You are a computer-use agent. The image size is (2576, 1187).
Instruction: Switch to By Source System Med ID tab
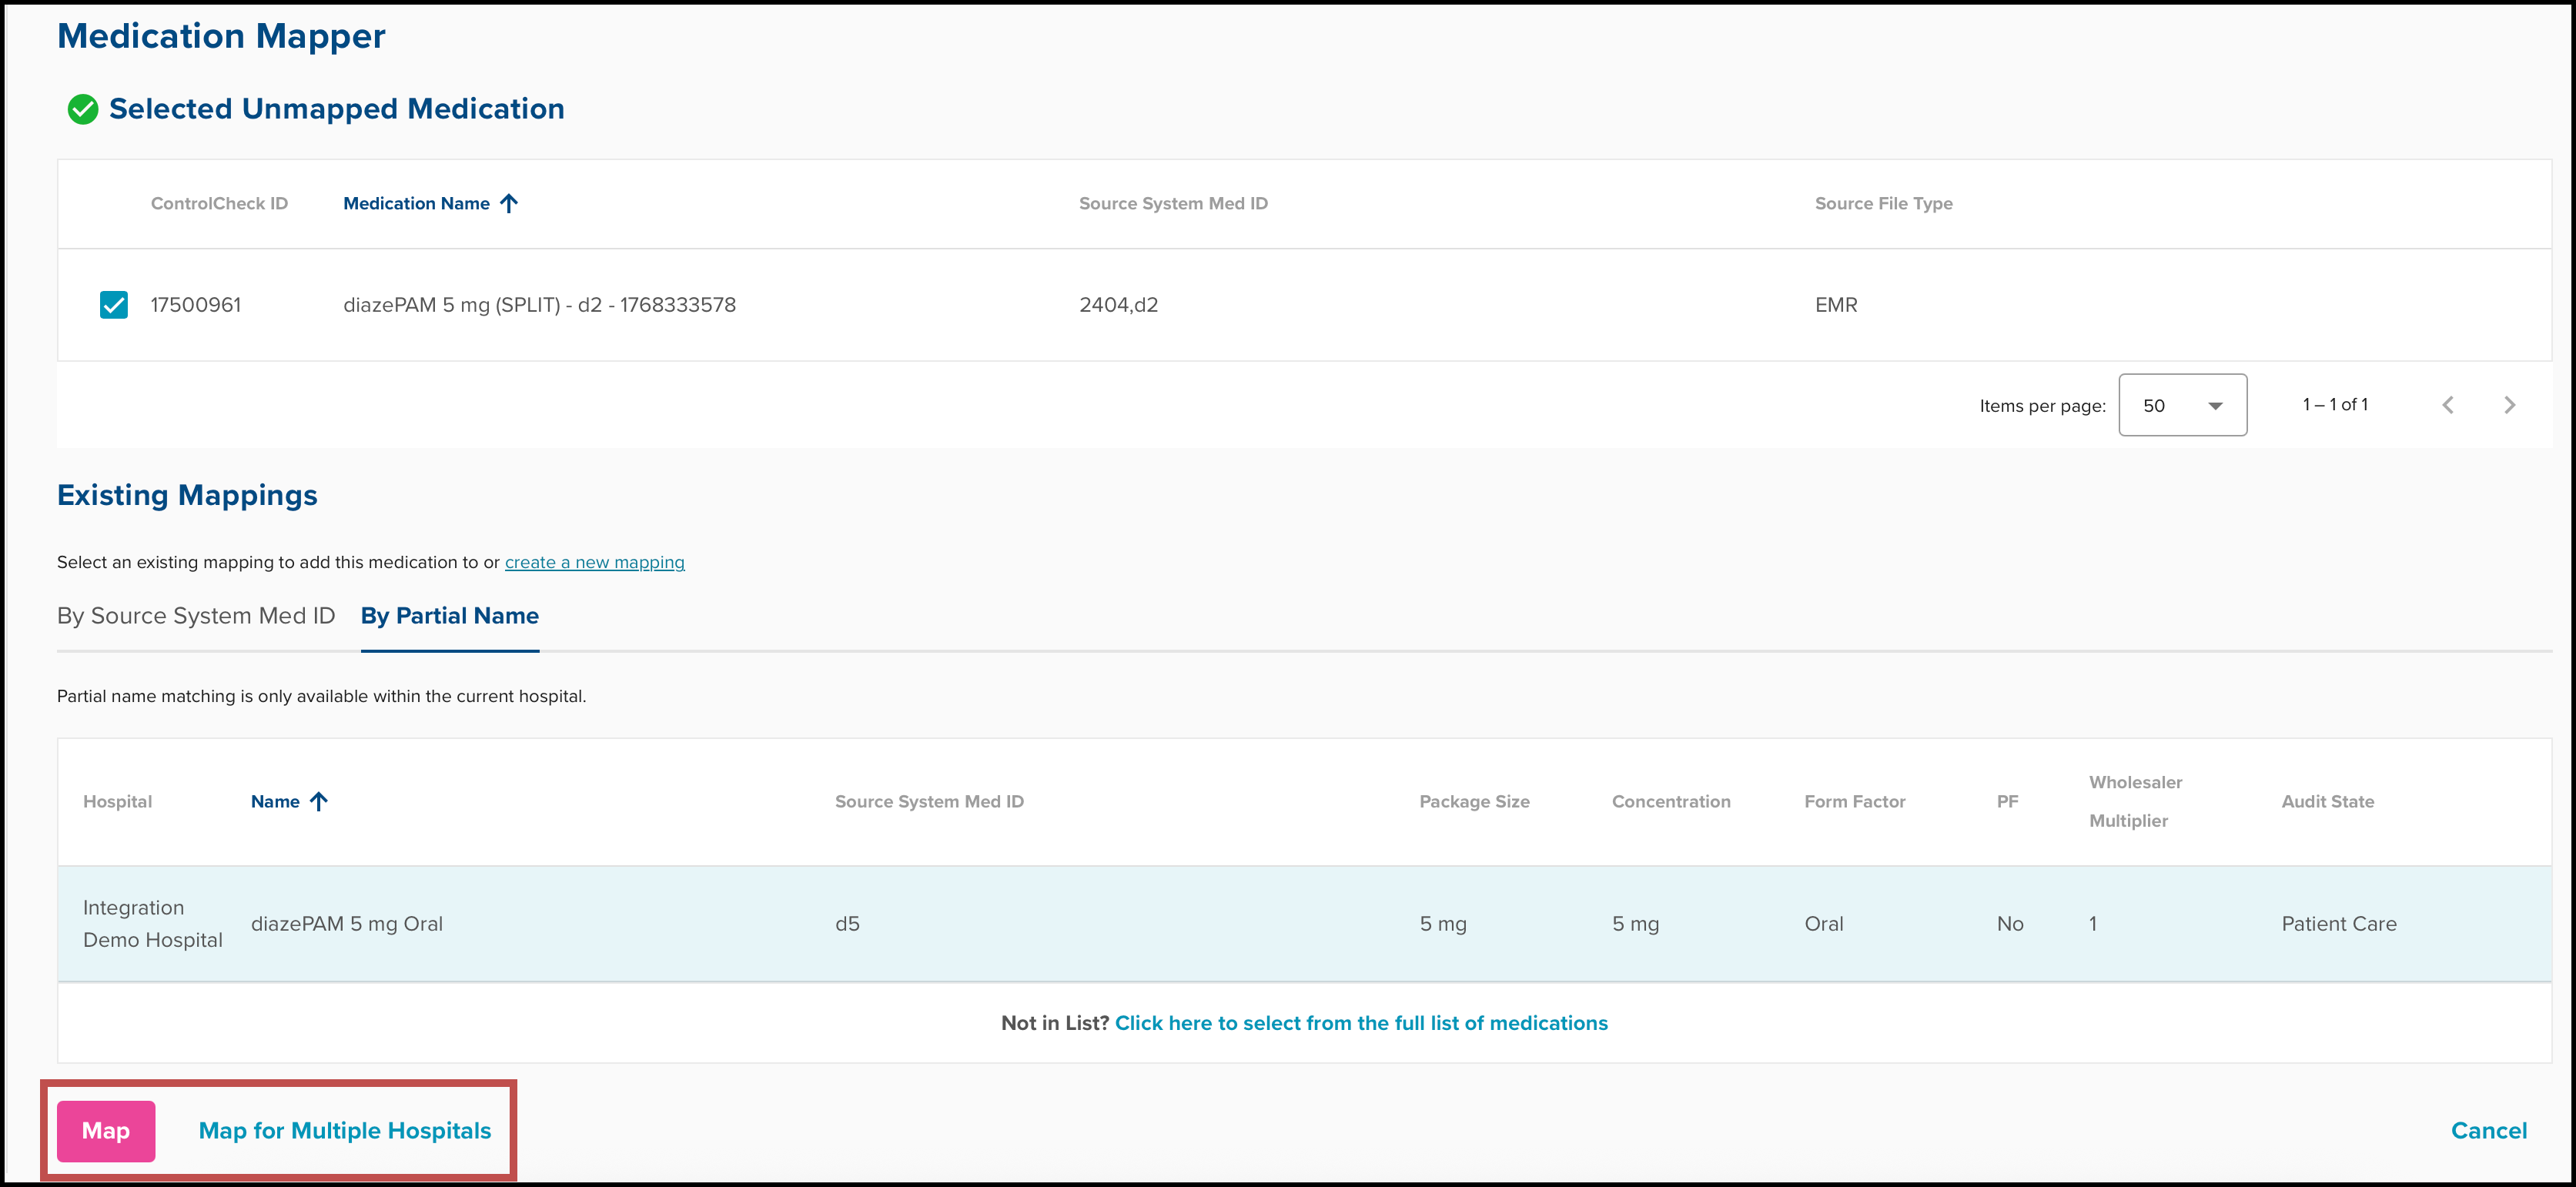point(196,616)
